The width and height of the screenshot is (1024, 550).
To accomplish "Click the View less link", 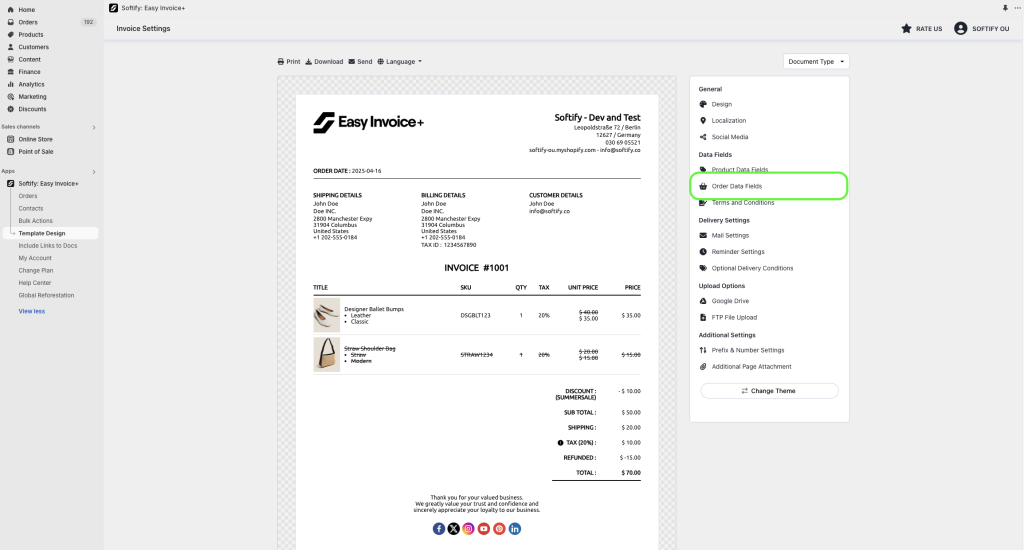I will click(x=31, y=311).
